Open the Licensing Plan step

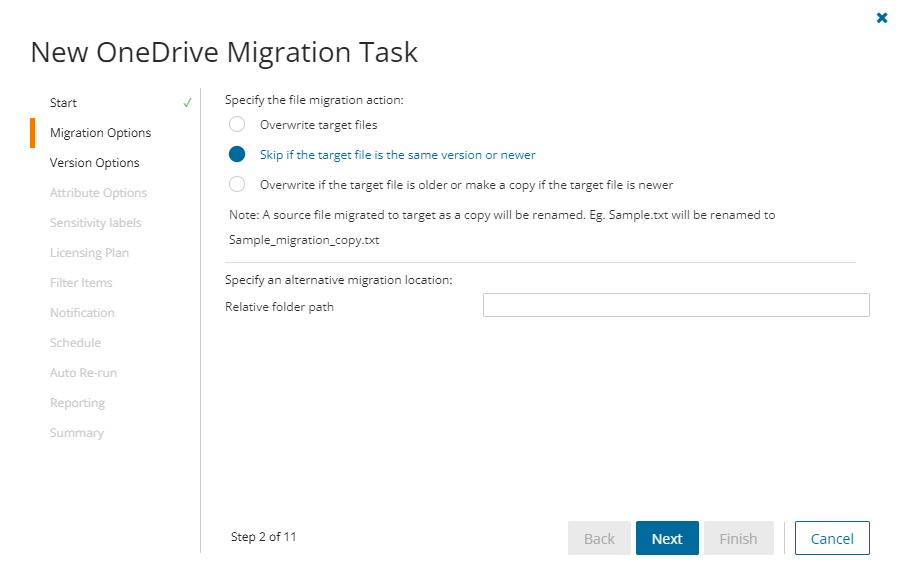pos(89,253)
